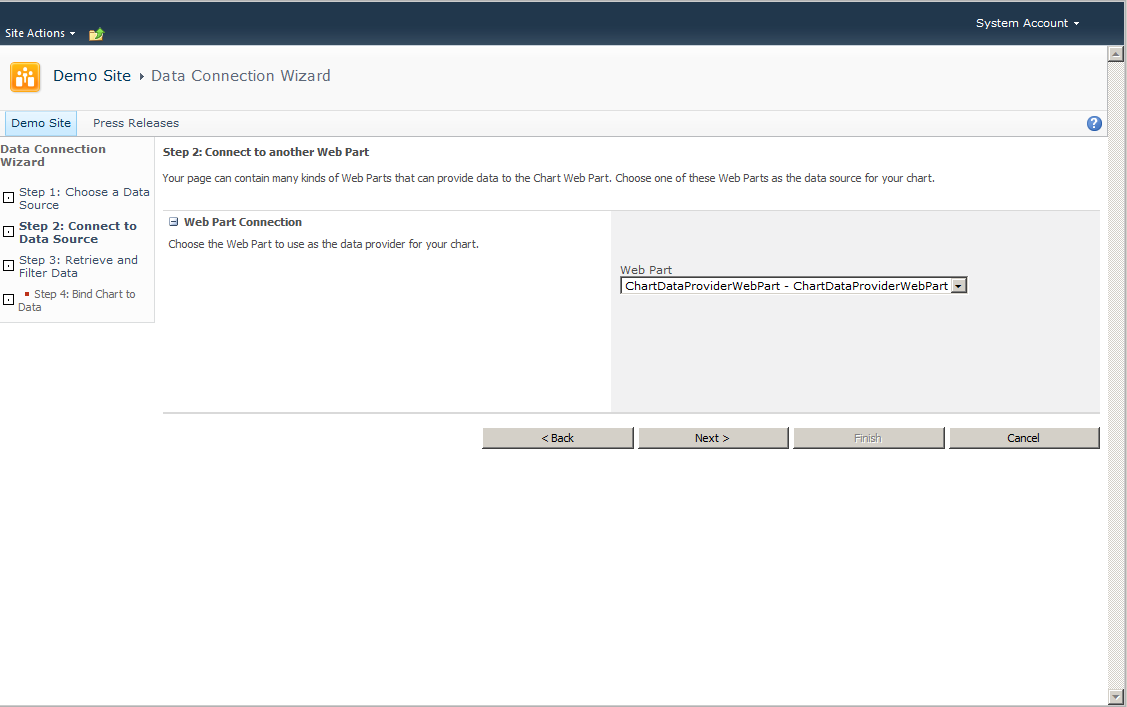The width and height of the screenshot is (1127, 707).
Task: Collapse the Web Part Connection section
Action: point(174,222)
